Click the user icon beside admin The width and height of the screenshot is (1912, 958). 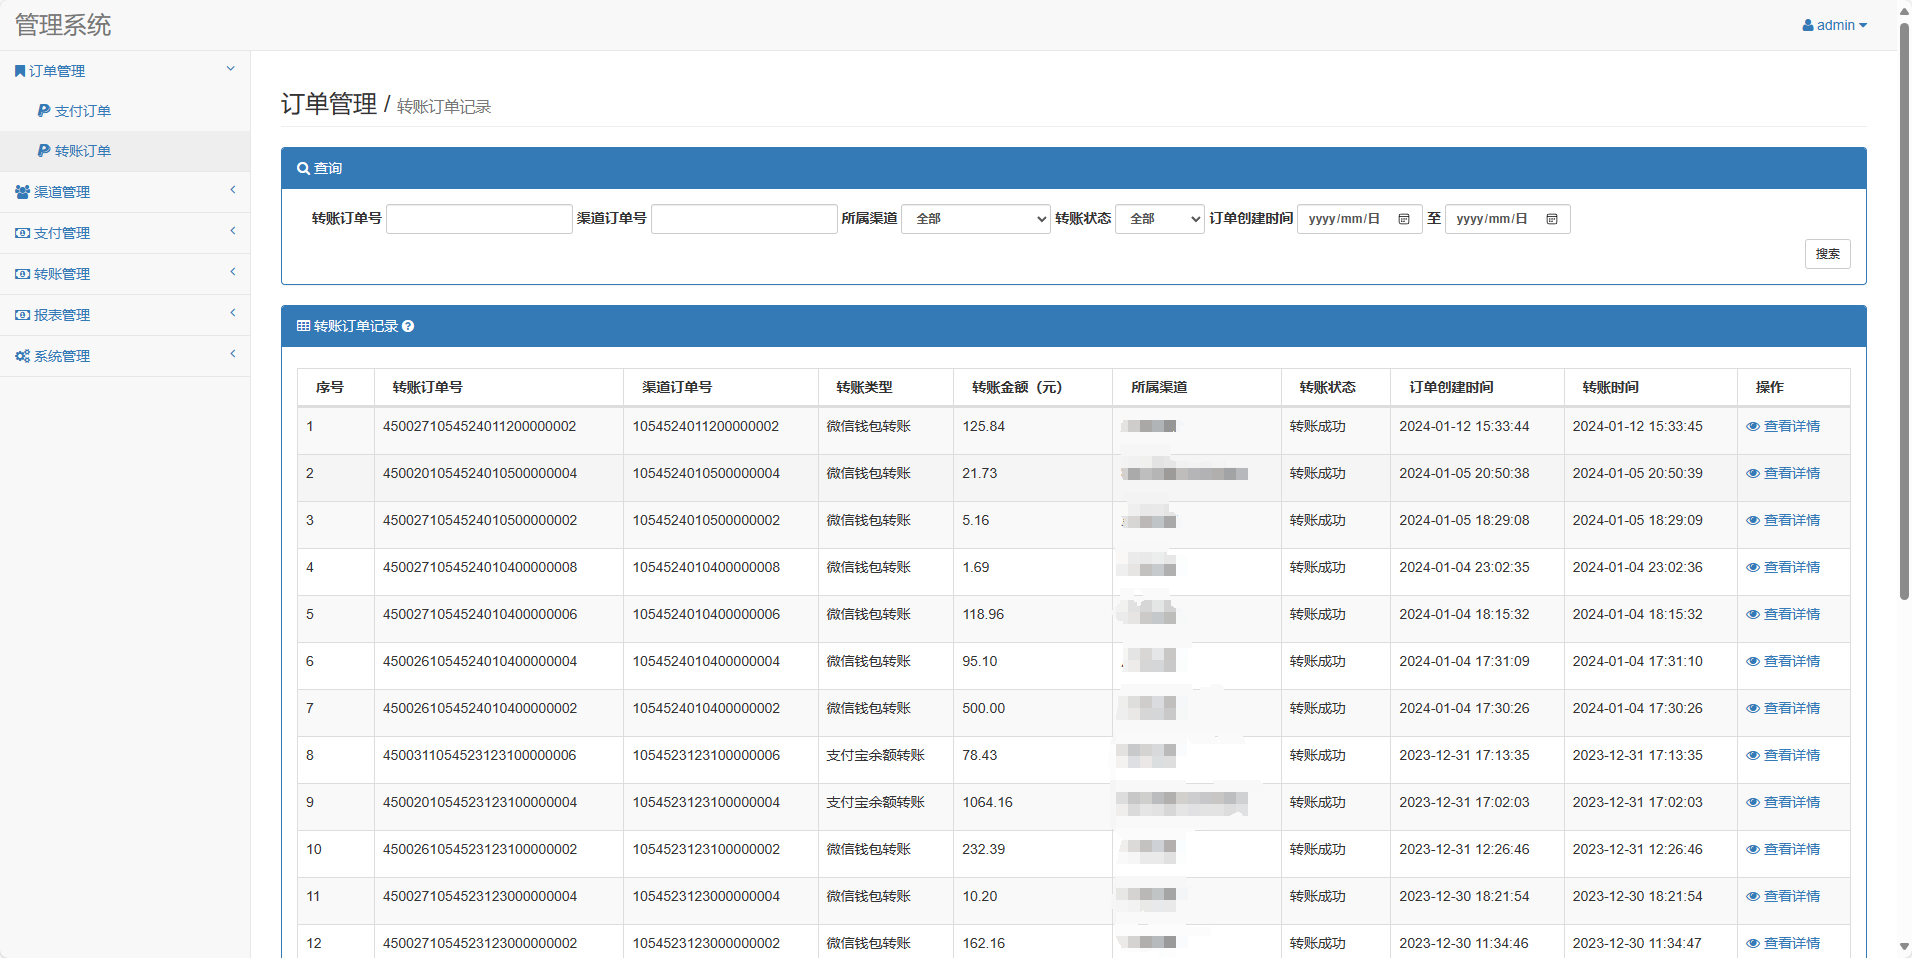[x=1808, y=25]
